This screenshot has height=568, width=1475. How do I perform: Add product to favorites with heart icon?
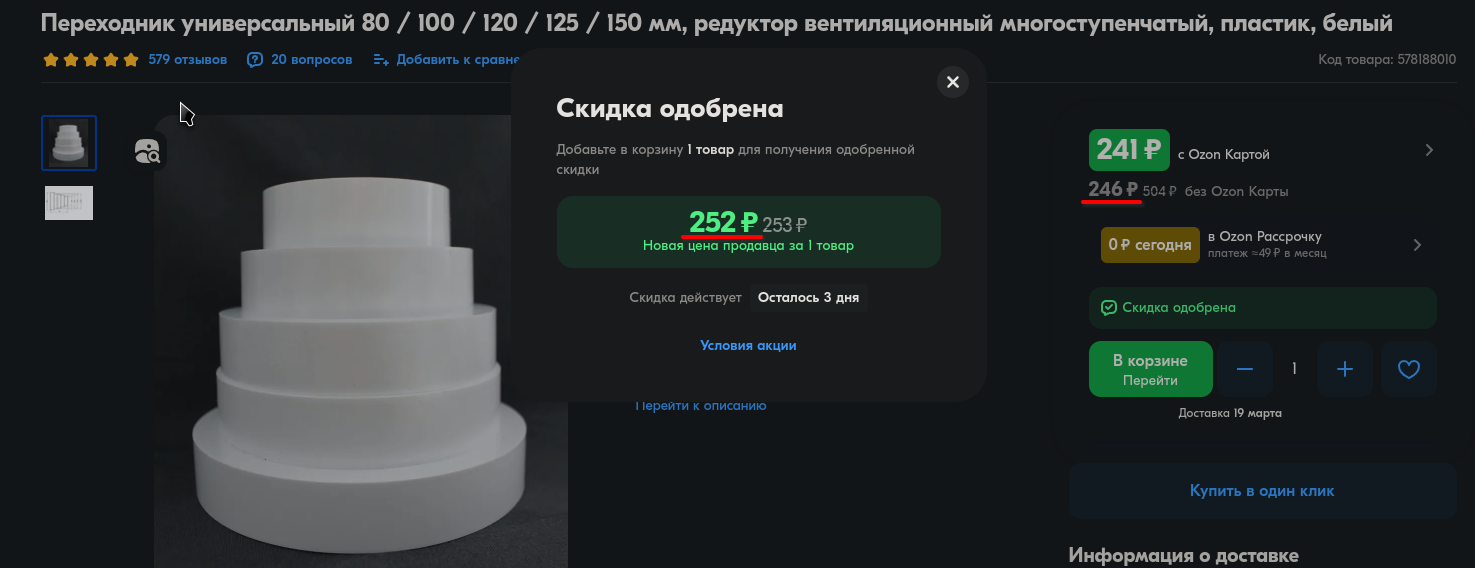[1408, 369]
